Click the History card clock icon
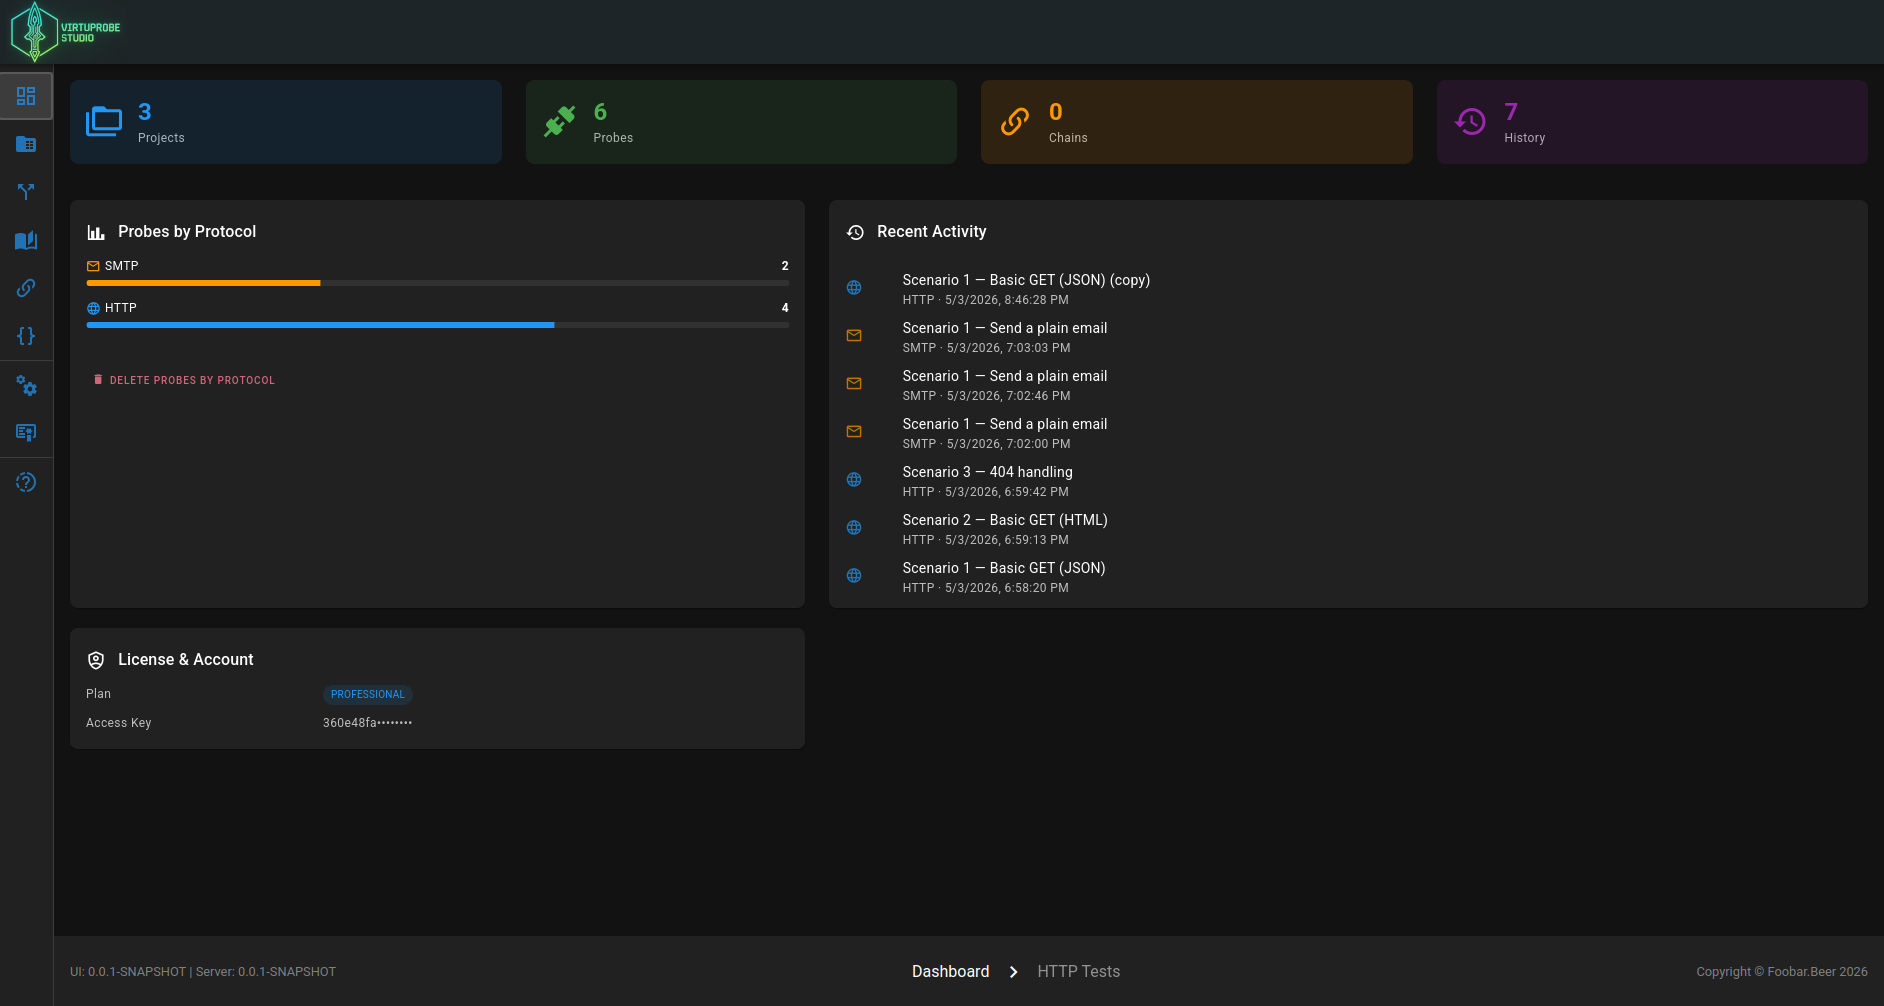 [1470, 122]
